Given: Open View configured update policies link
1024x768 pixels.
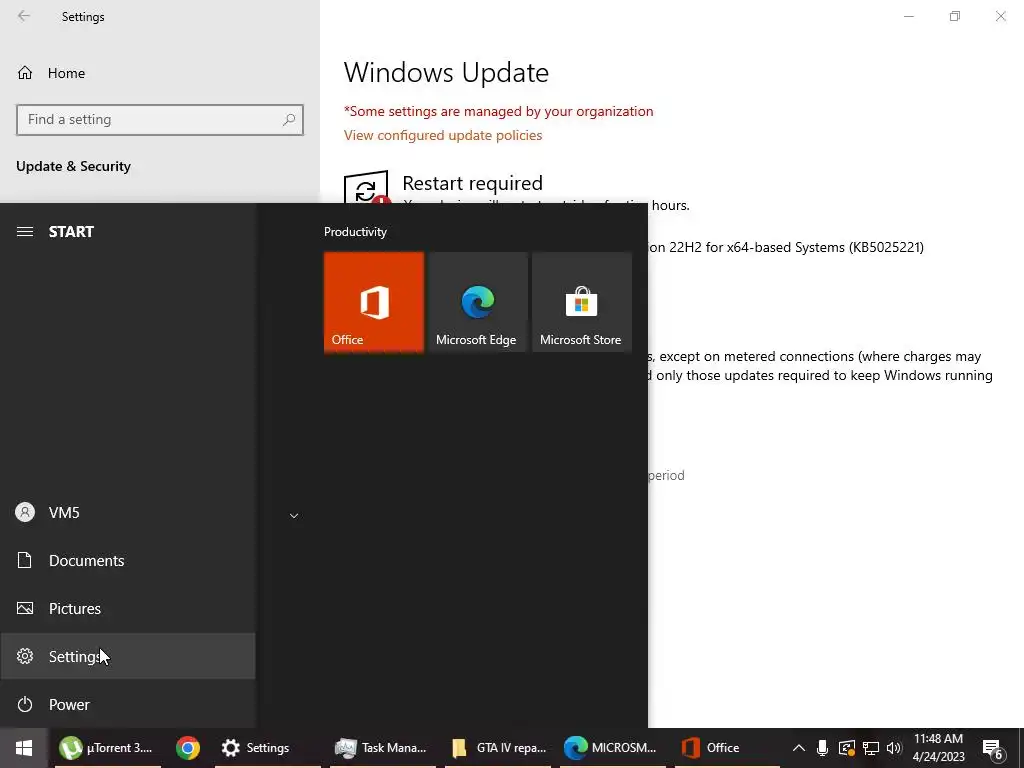Looking at the screenshot, I should coord(443,135).
